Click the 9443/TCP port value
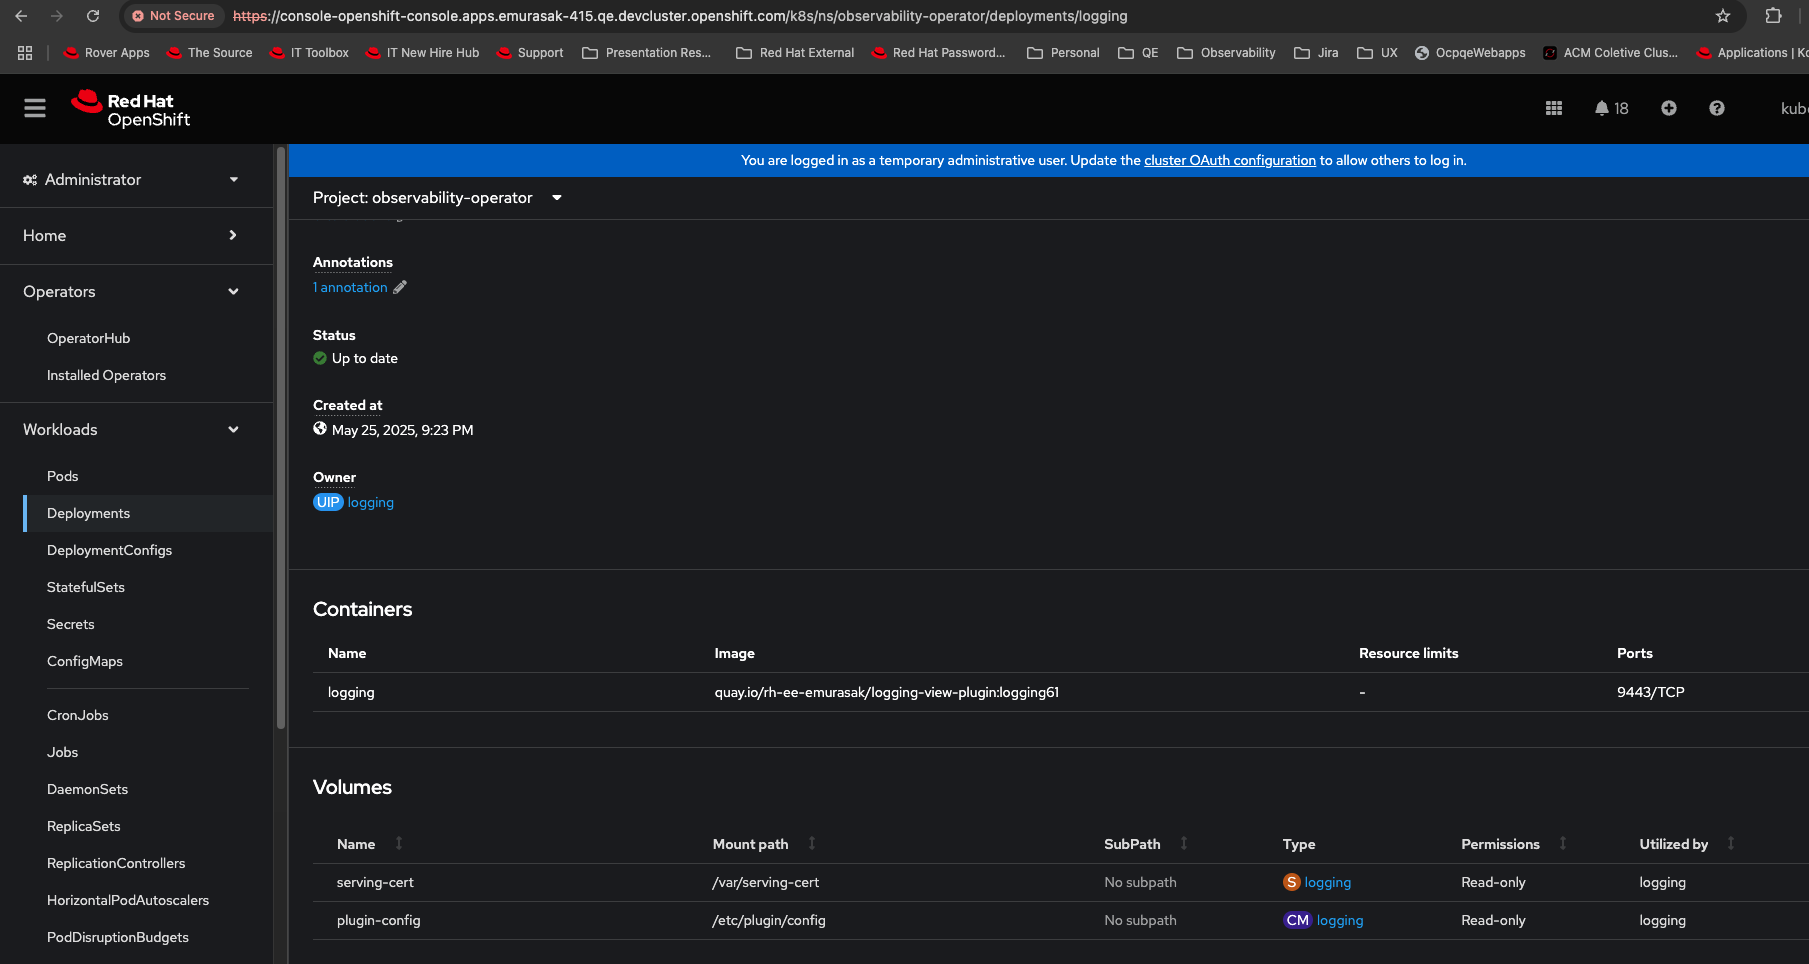 1651,692
